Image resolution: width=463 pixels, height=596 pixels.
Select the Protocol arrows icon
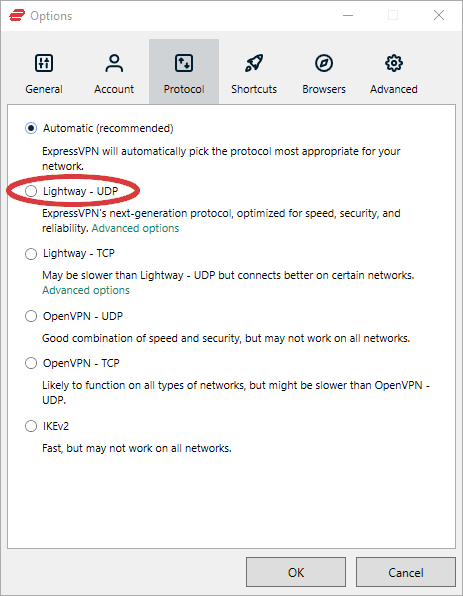coord(184,63)
